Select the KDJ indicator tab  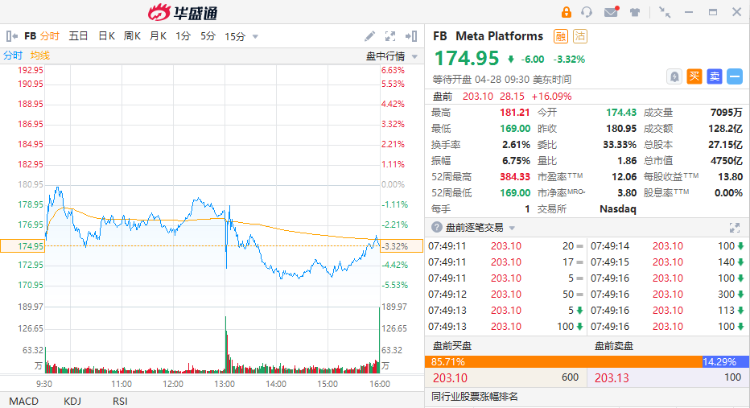71,399
